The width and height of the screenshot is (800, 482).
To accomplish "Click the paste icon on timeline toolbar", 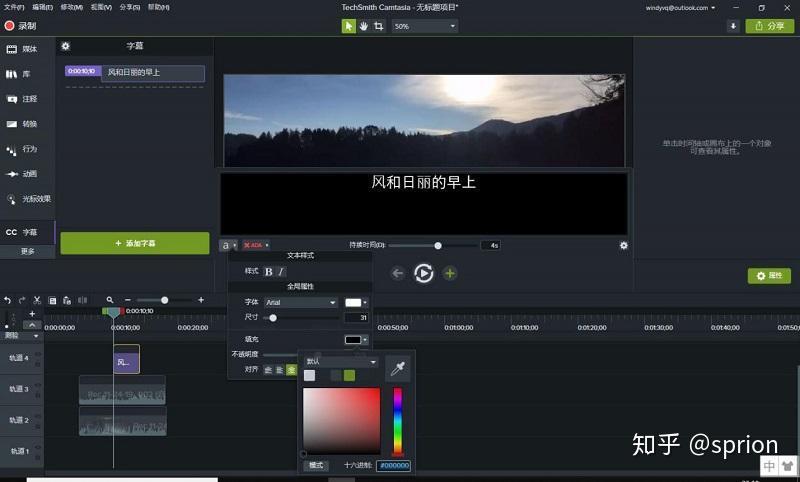I will (x=67, y=300).
